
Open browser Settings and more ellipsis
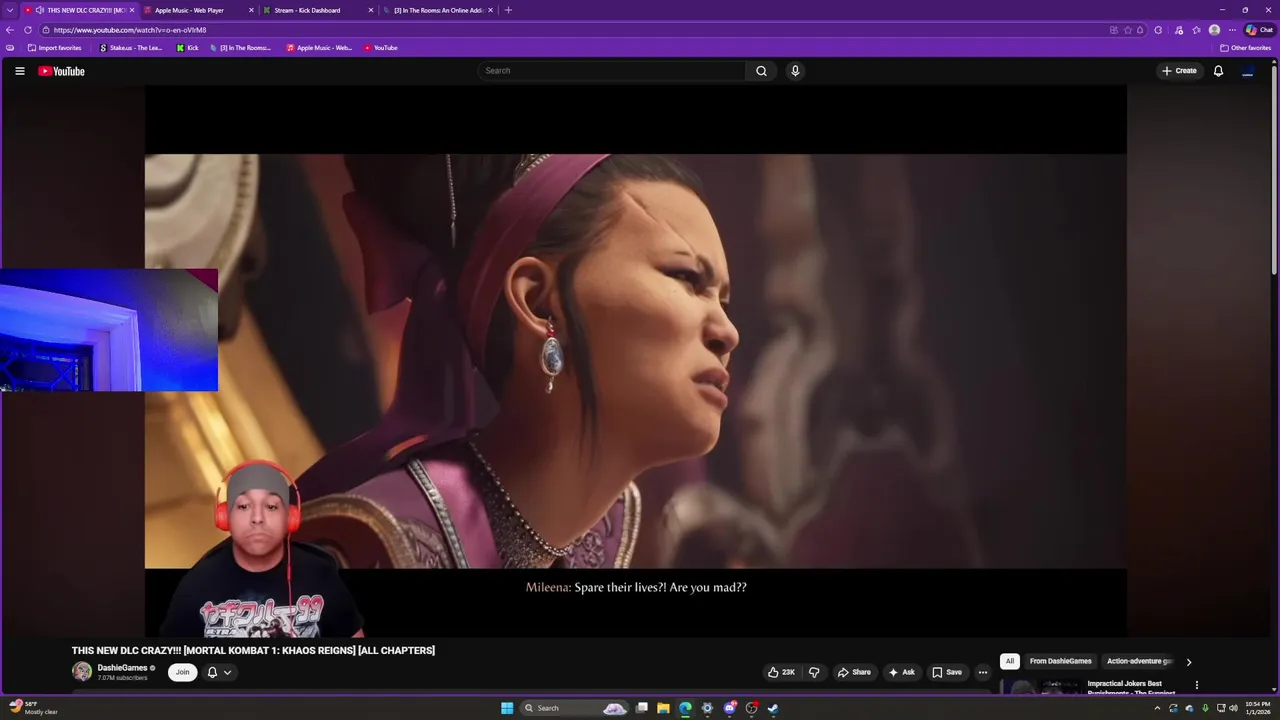1232,30
